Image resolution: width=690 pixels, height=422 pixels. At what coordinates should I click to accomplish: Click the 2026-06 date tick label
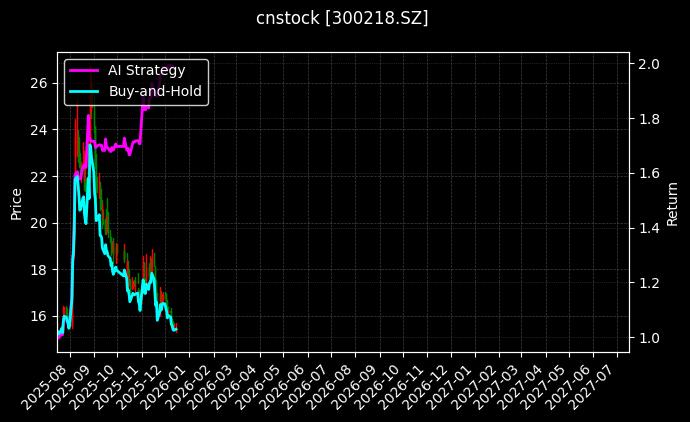(x=284, y=386)
